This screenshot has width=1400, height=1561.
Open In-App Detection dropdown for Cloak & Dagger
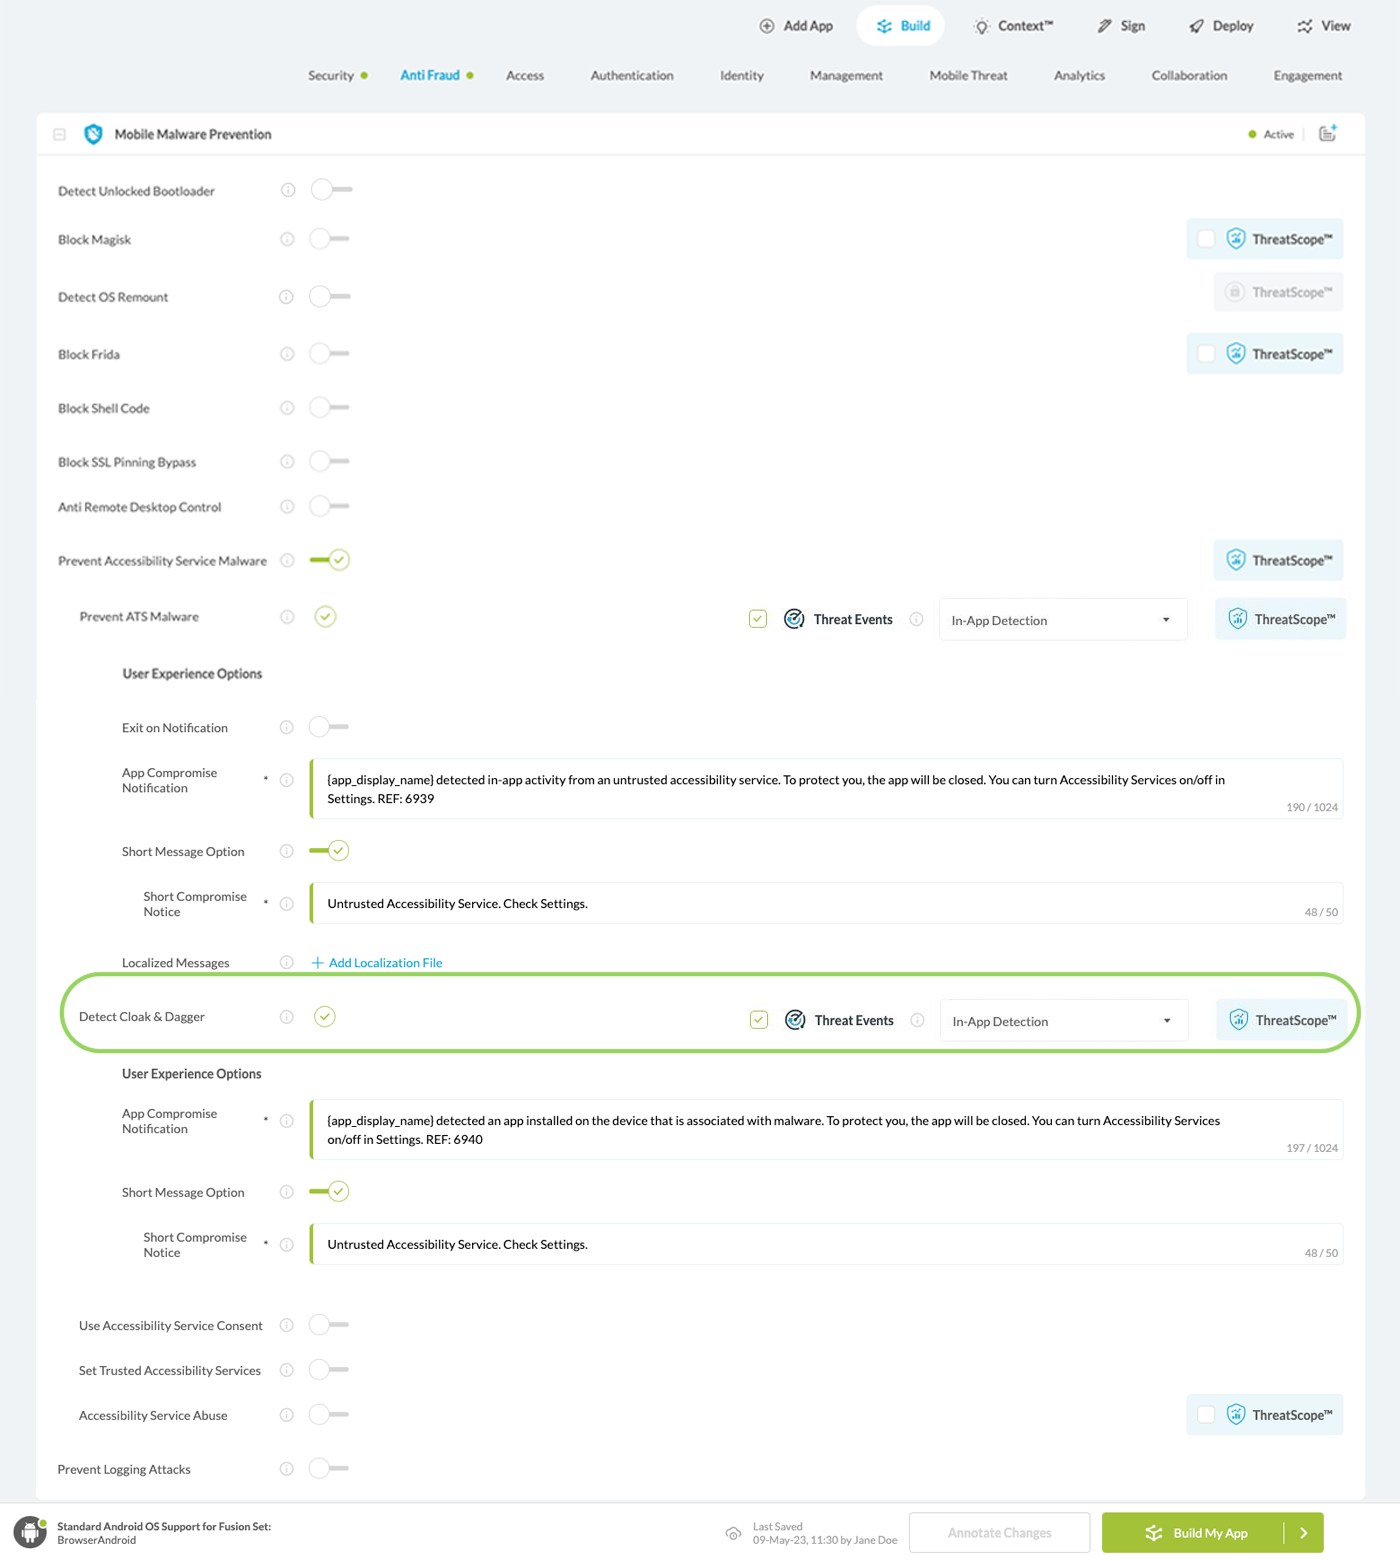(1063, 1021)
